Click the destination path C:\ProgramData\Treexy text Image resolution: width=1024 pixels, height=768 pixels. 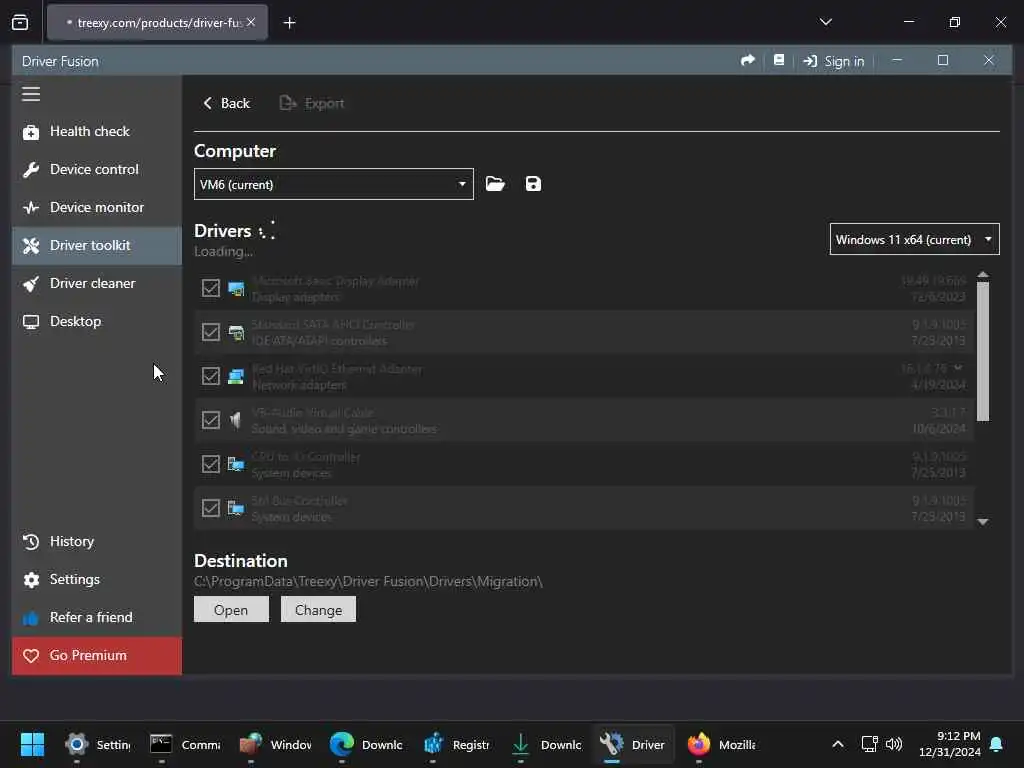(x=368, y=581)
